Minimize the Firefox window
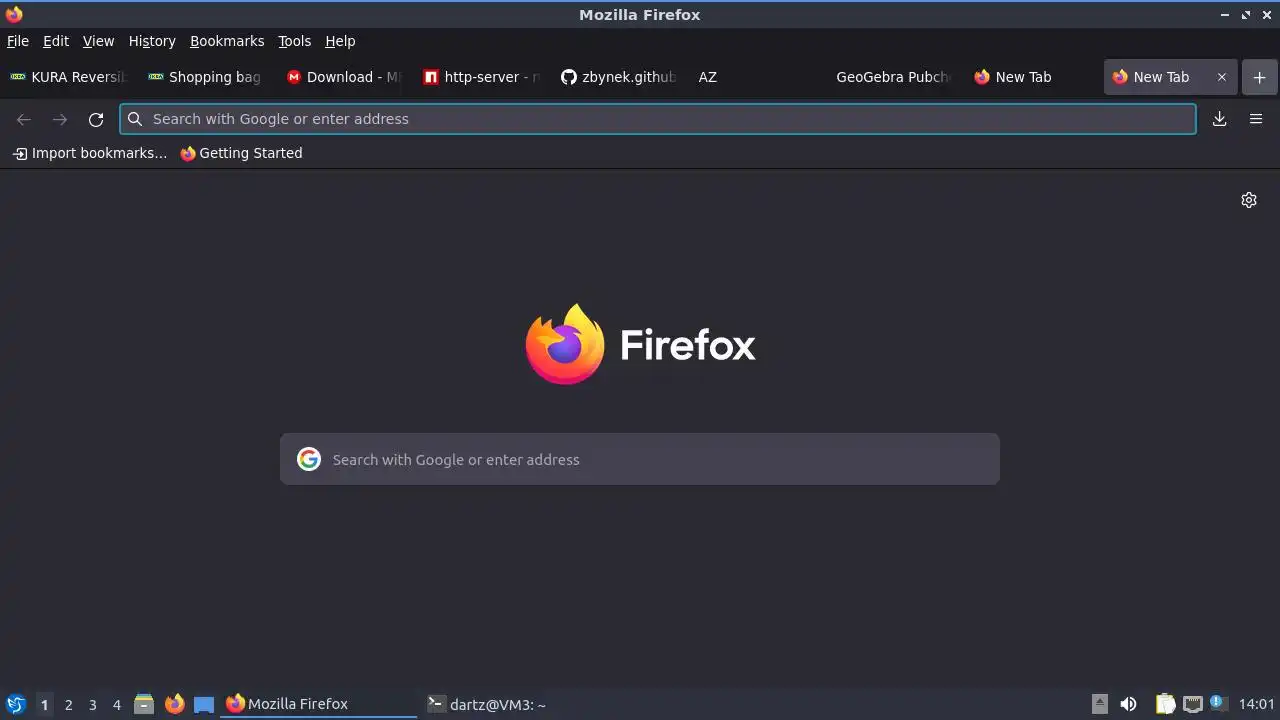 click(1225, 15)
